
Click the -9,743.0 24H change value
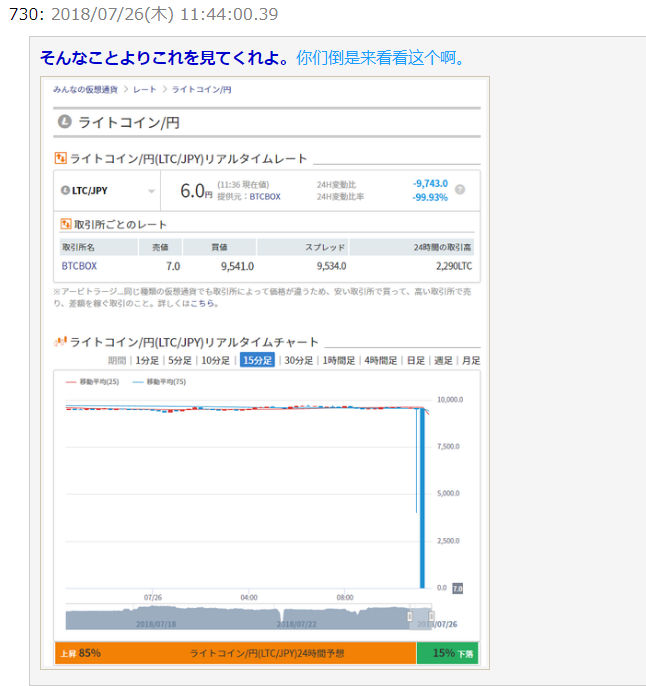point(430,184)
